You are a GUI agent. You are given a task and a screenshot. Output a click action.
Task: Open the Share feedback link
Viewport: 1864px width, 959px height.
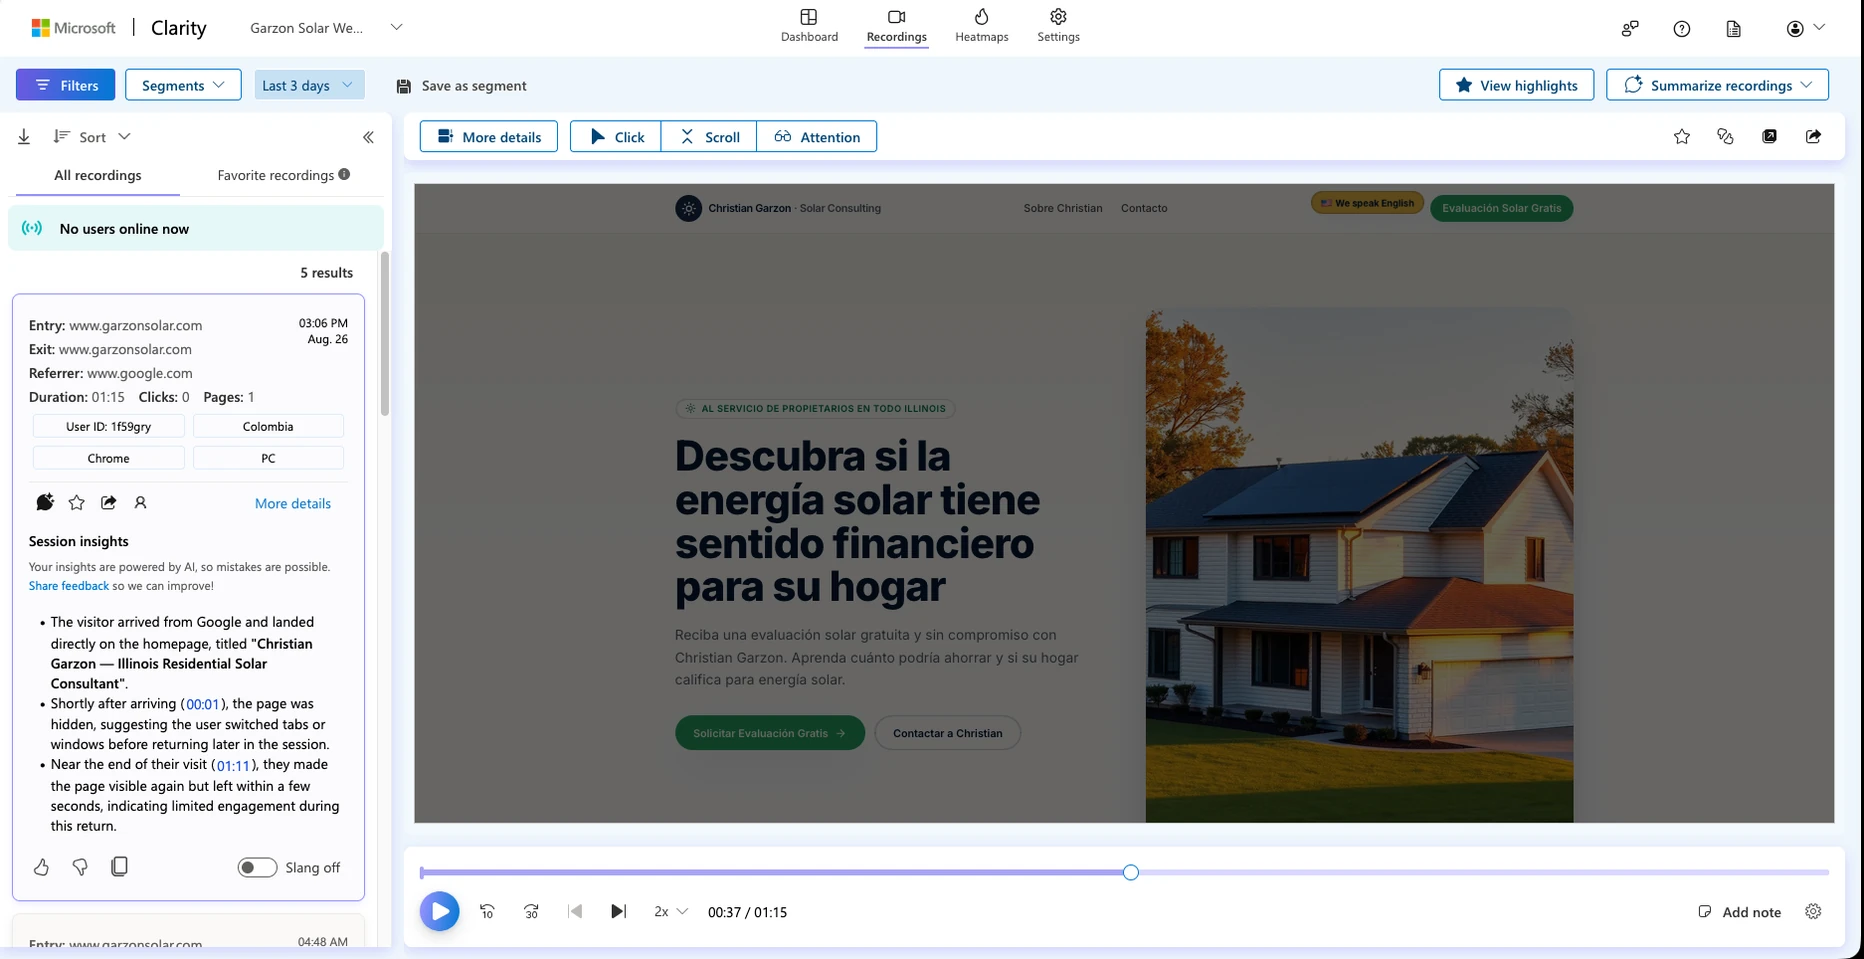(68, 586)
